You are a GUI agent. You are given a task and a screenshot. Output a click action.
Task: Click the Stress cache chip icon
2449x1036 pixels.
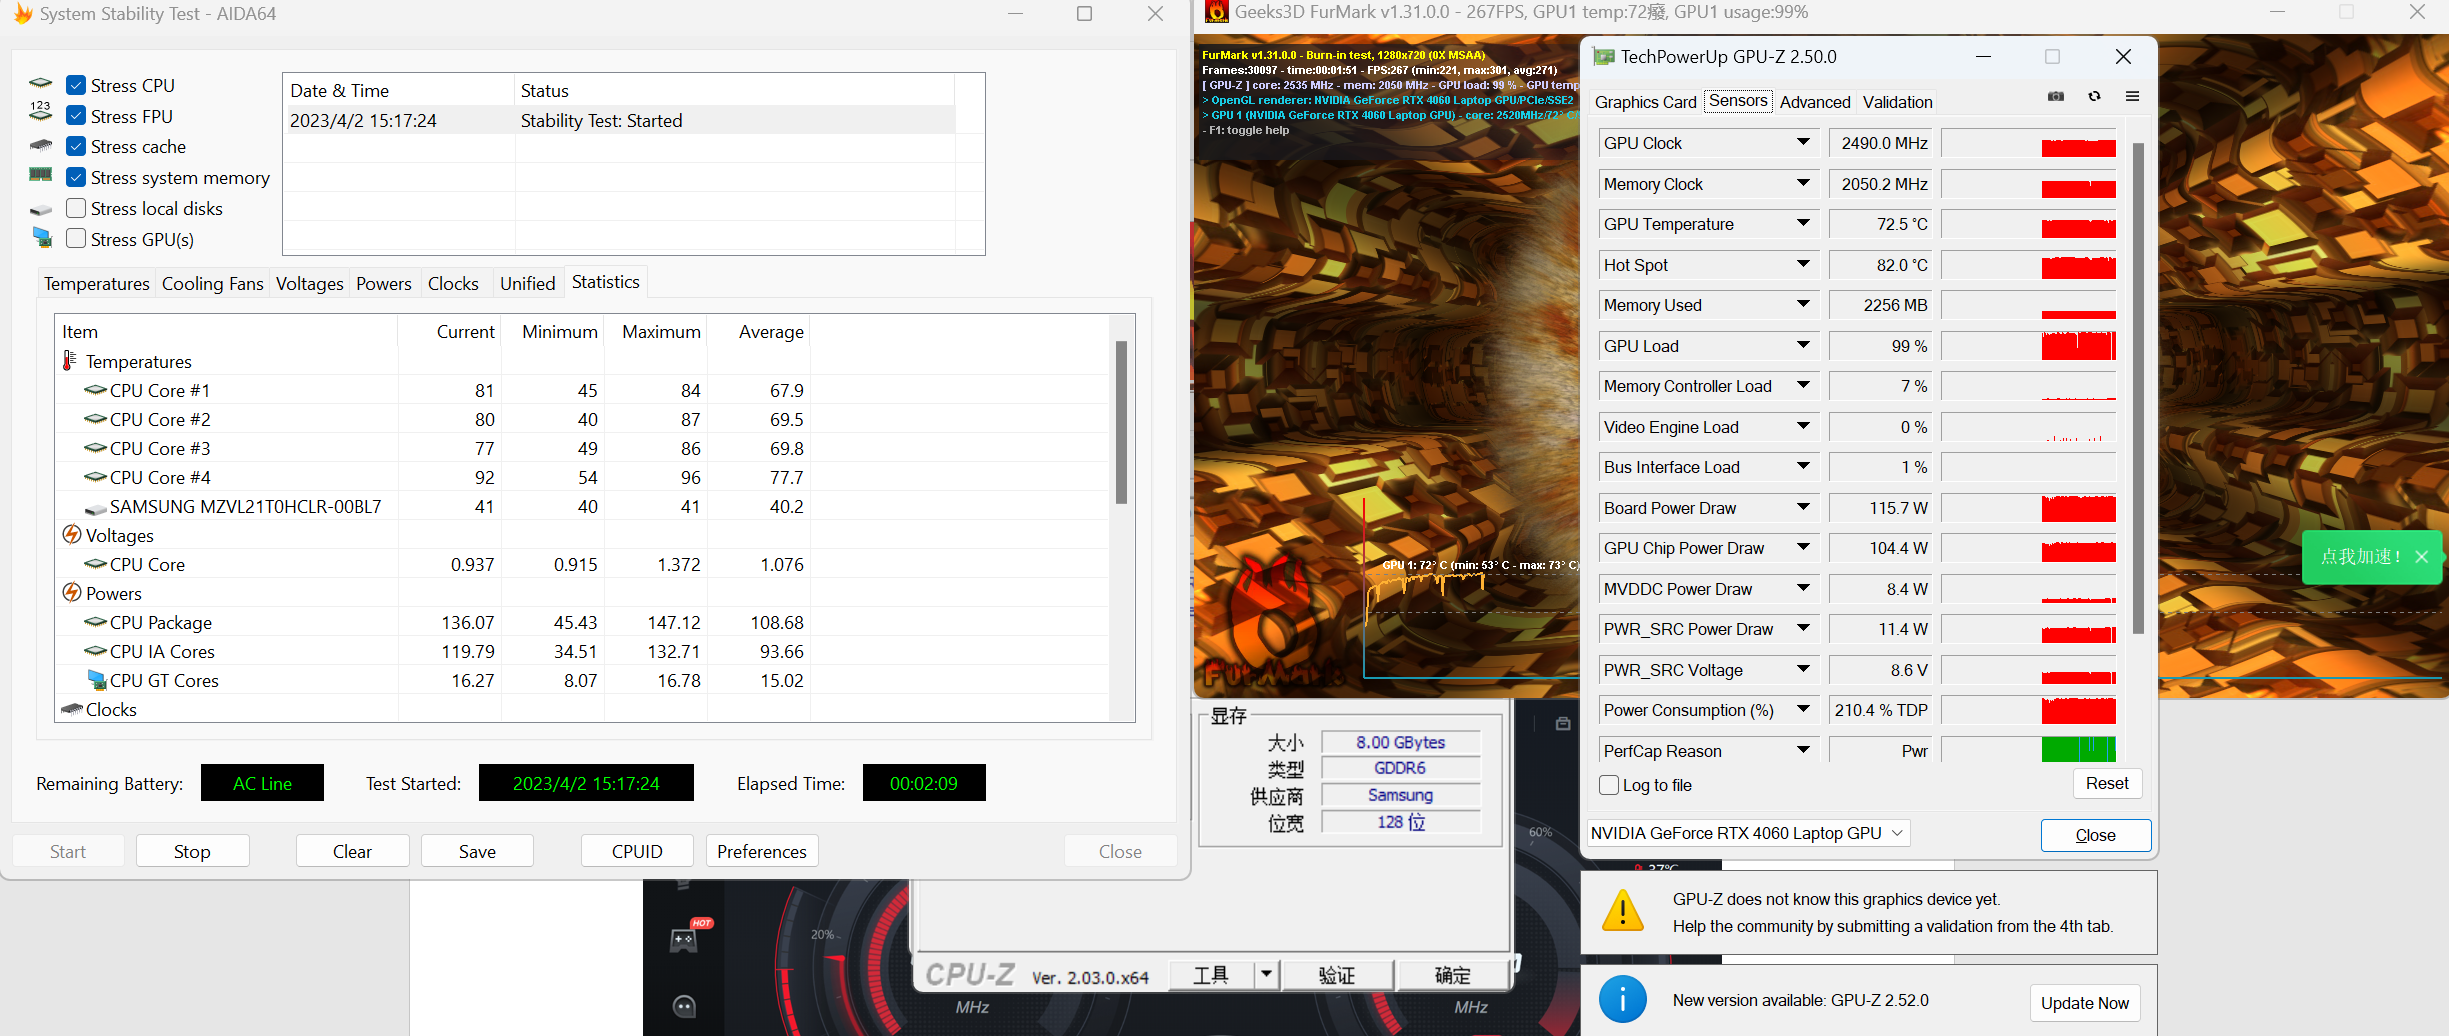41,146
